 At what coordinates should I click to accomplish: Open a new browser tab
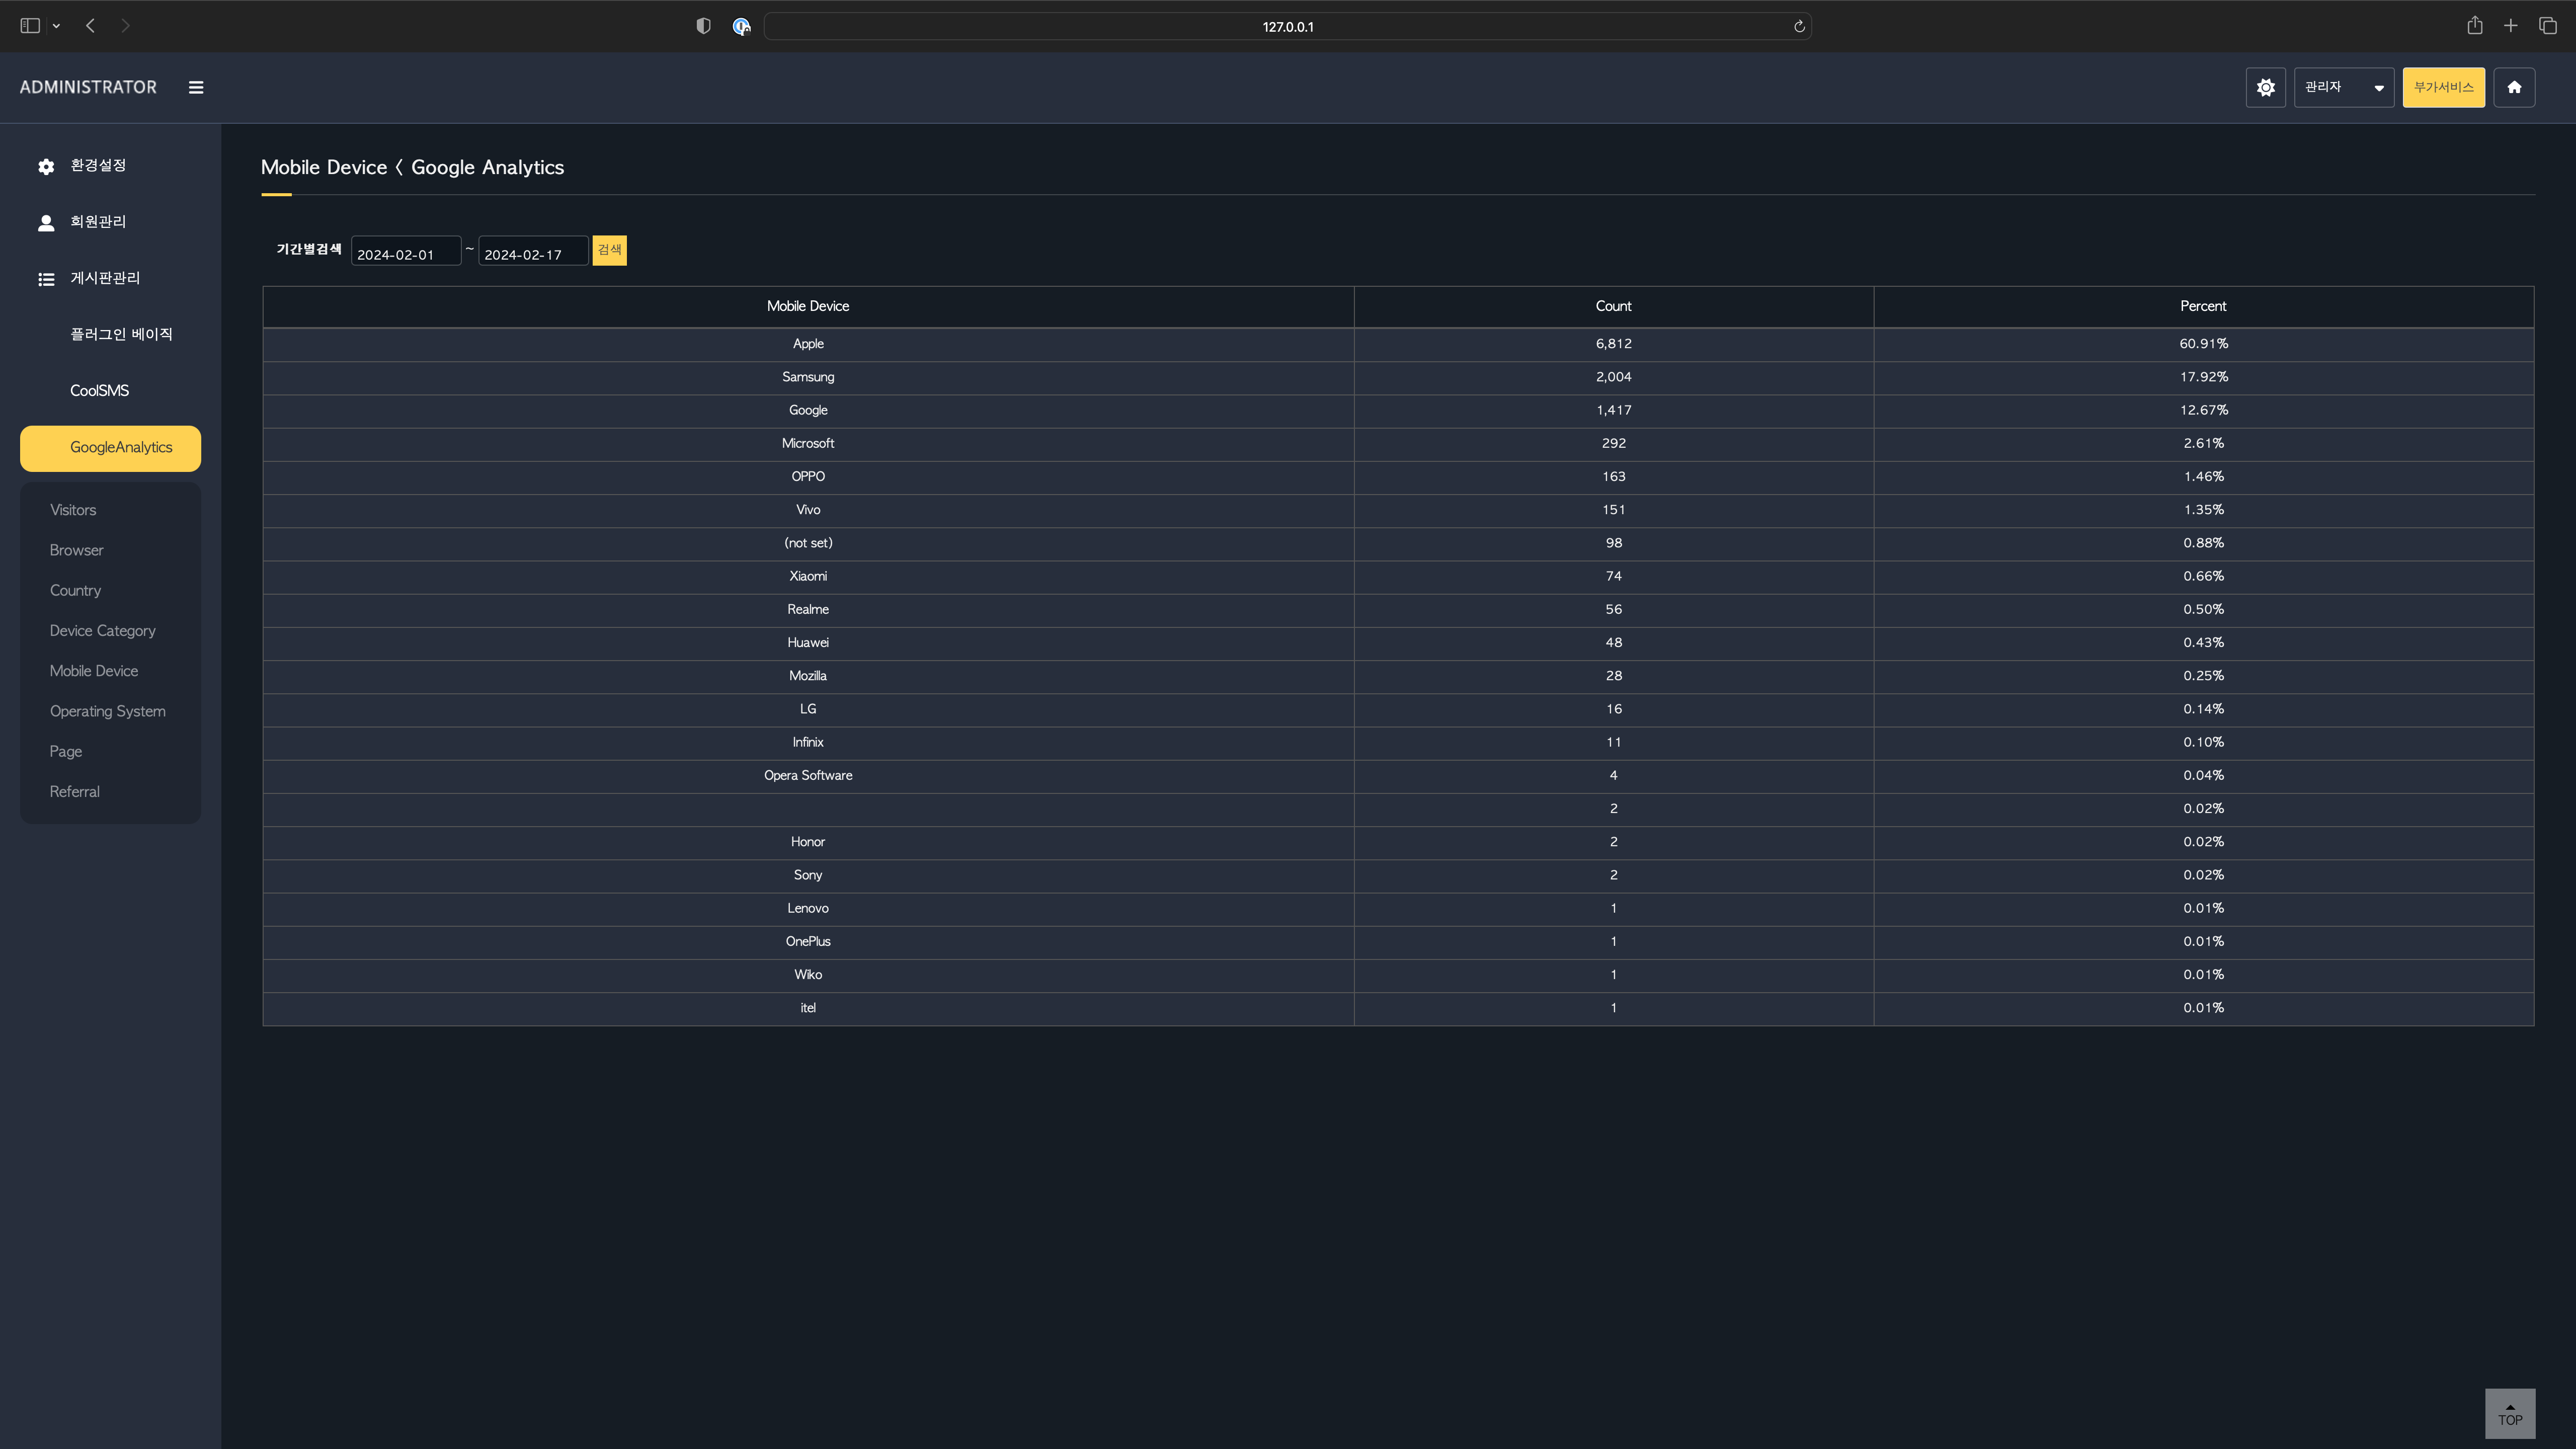pos(2510,26)
